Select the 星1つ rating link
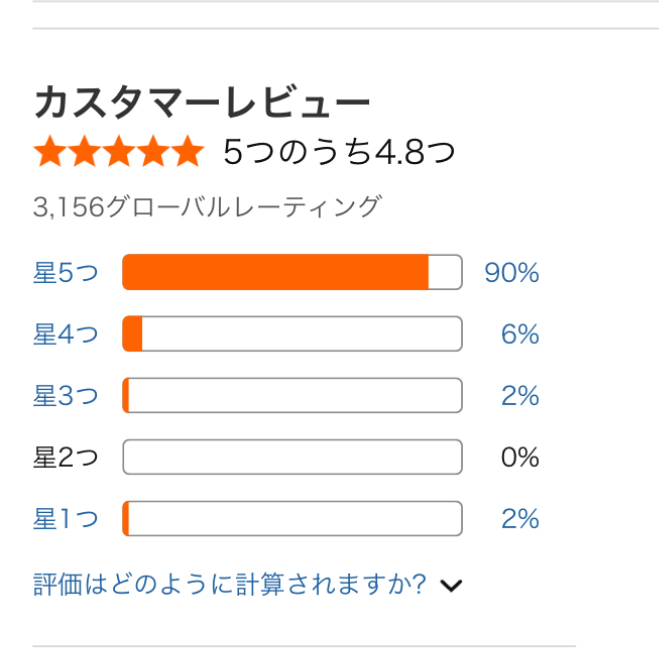 pos(66,518)
